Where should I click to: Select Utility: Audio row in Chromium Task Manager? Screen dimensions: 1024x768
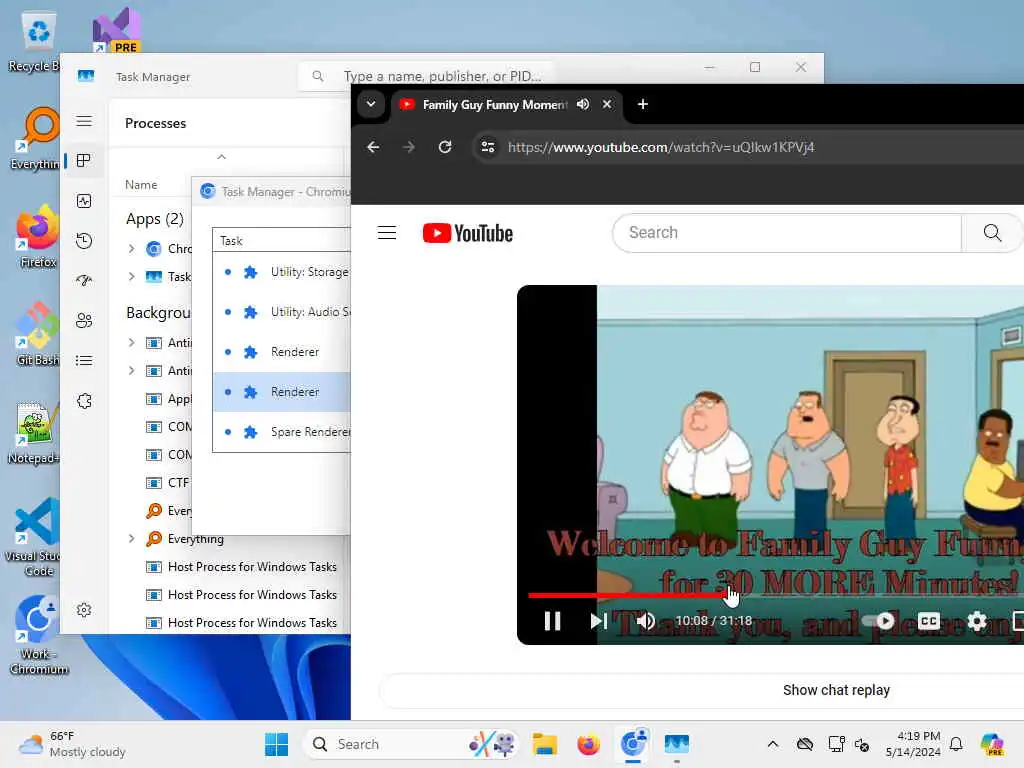pyautogui.click(x=282, y=312)
